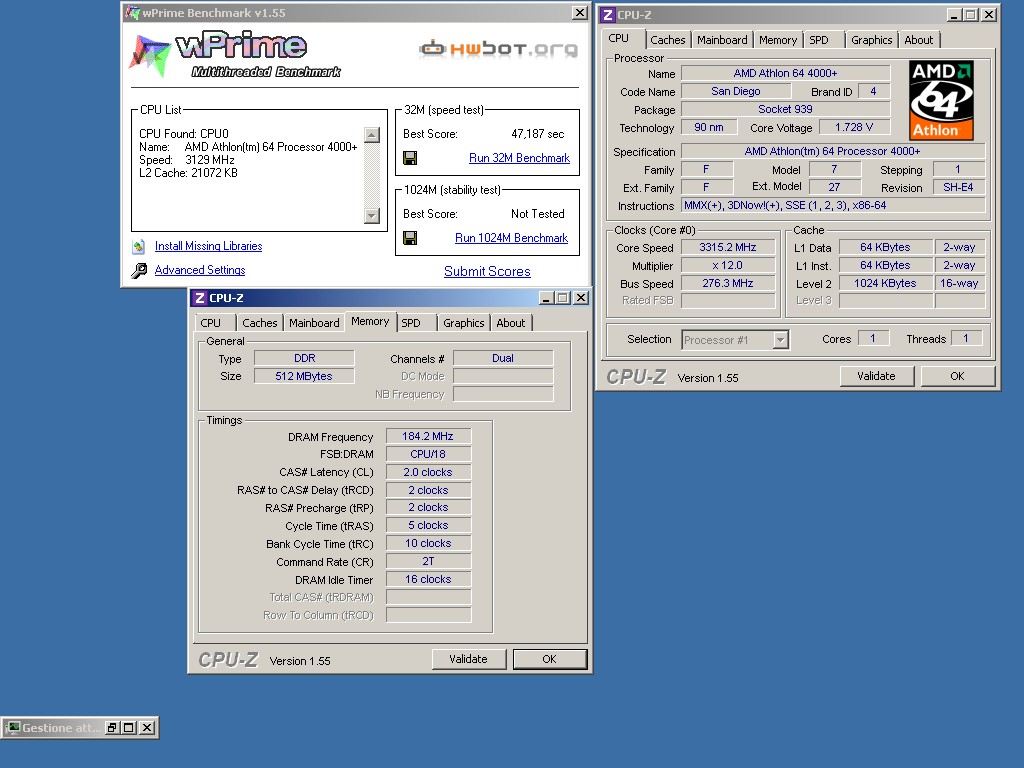Click the Multiplier value x 12.0
The height and width of the screenshot is (768, 1024).
click(728, 266)
